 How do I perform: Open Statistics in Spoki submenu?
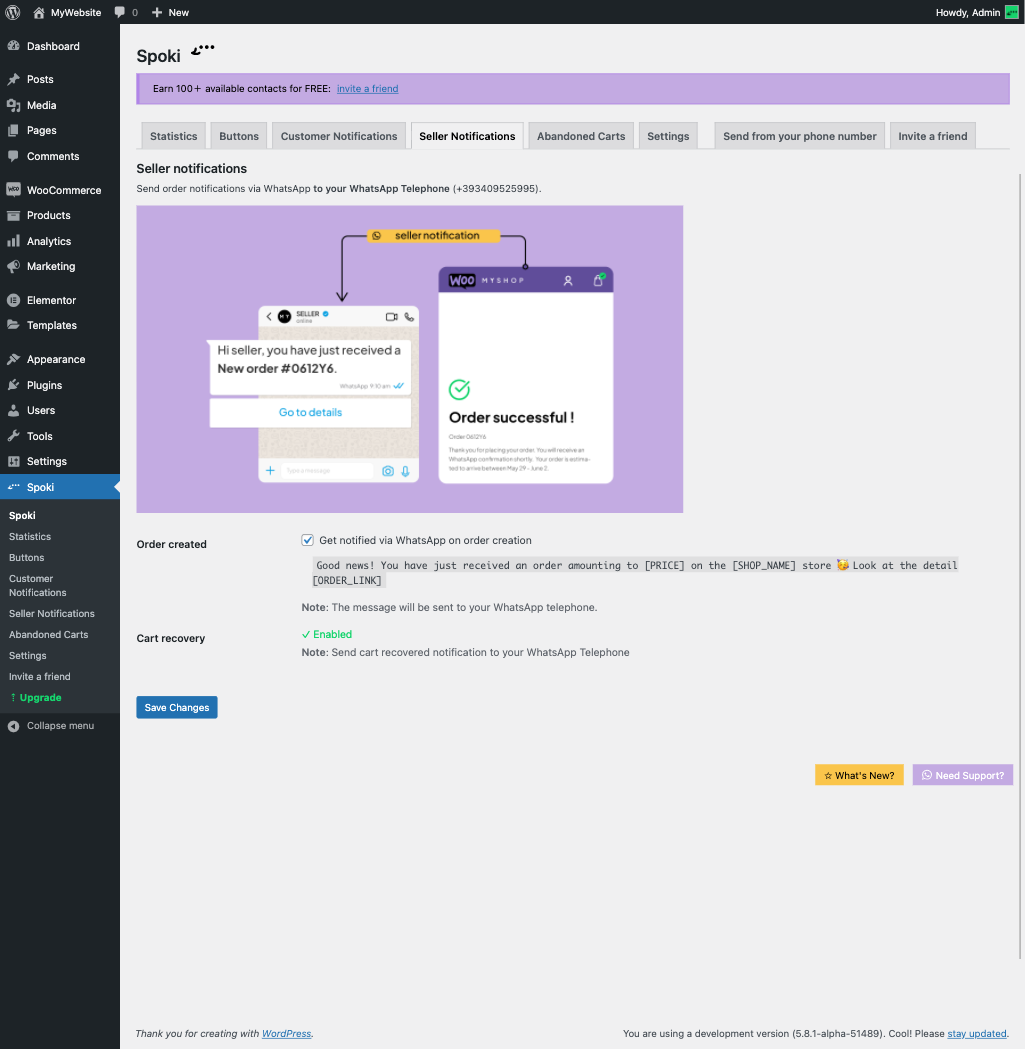pos(29,537)
